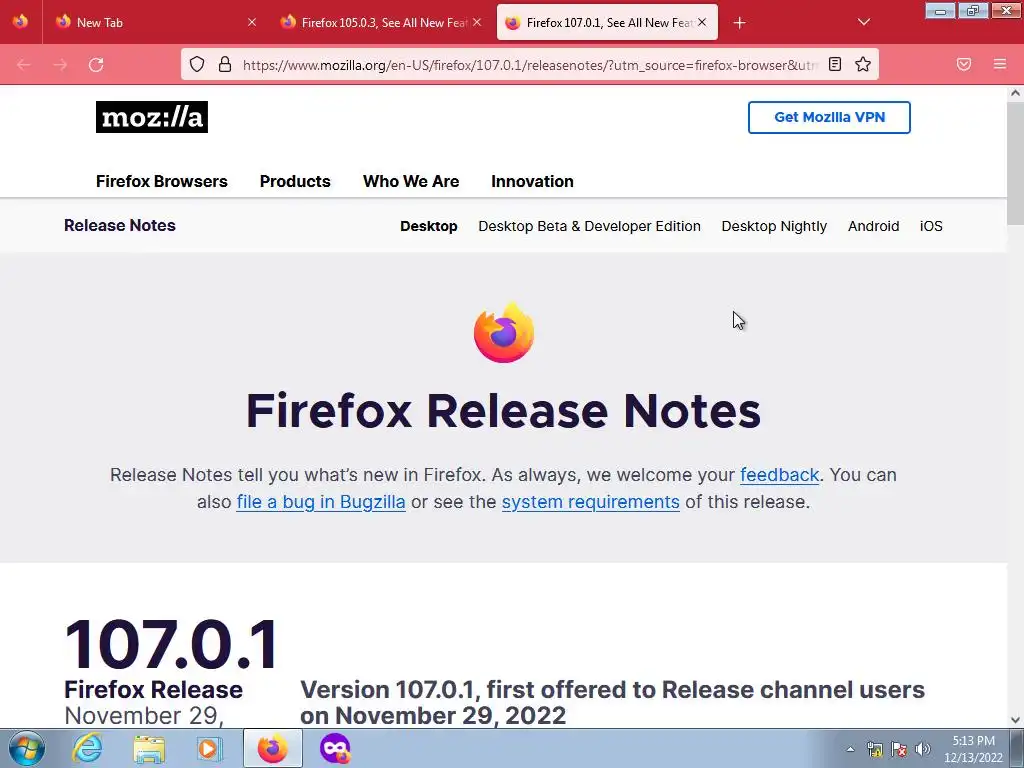
Task: Reload the current page
Action: tap(96, 64)
